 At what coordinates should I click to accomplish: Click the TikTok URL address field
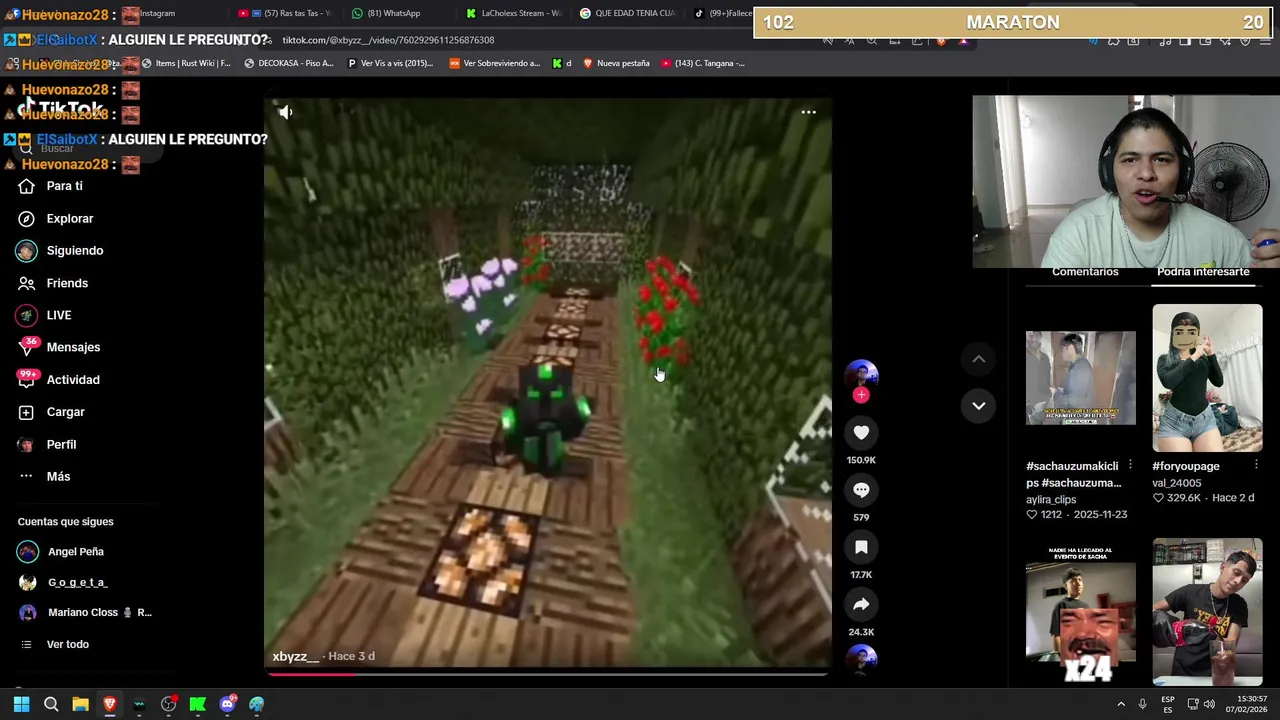coord(388,40)
